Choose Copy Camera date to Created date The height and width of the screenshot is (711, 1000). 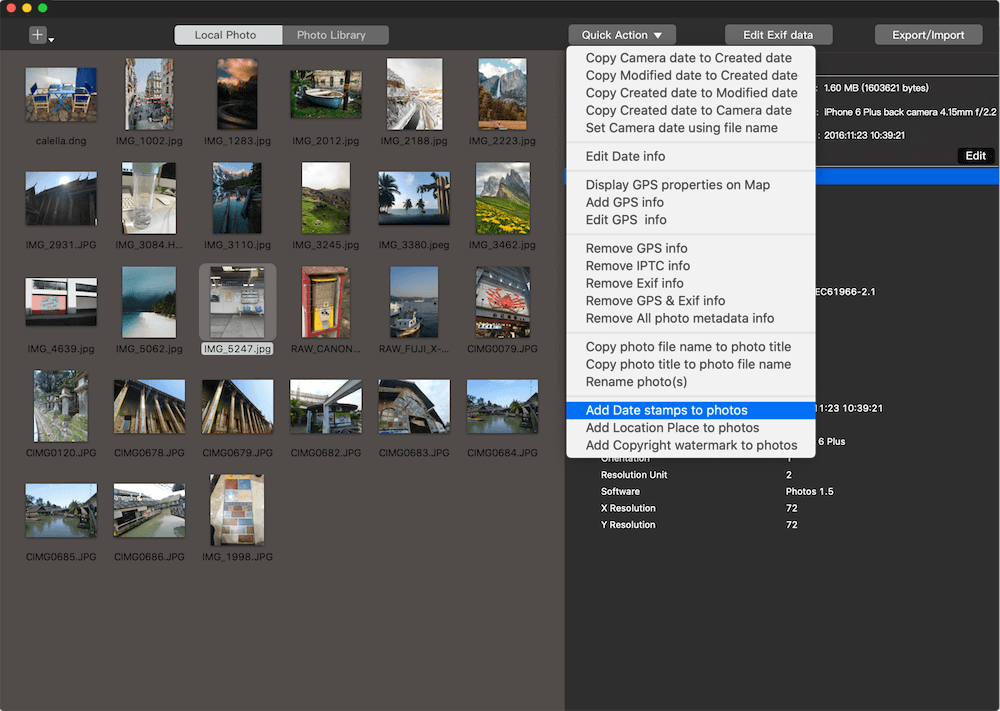click(689, 58)
